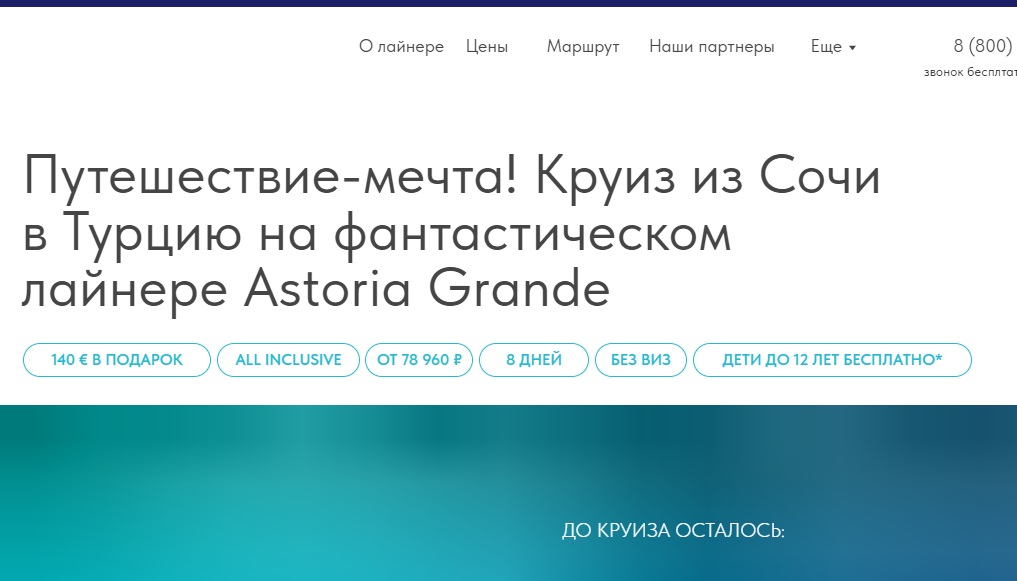This screenshot has height=581, width=1017.
Task: Open the Наши партнеры page
Action: pyautogui.click(x=711, y=47)
